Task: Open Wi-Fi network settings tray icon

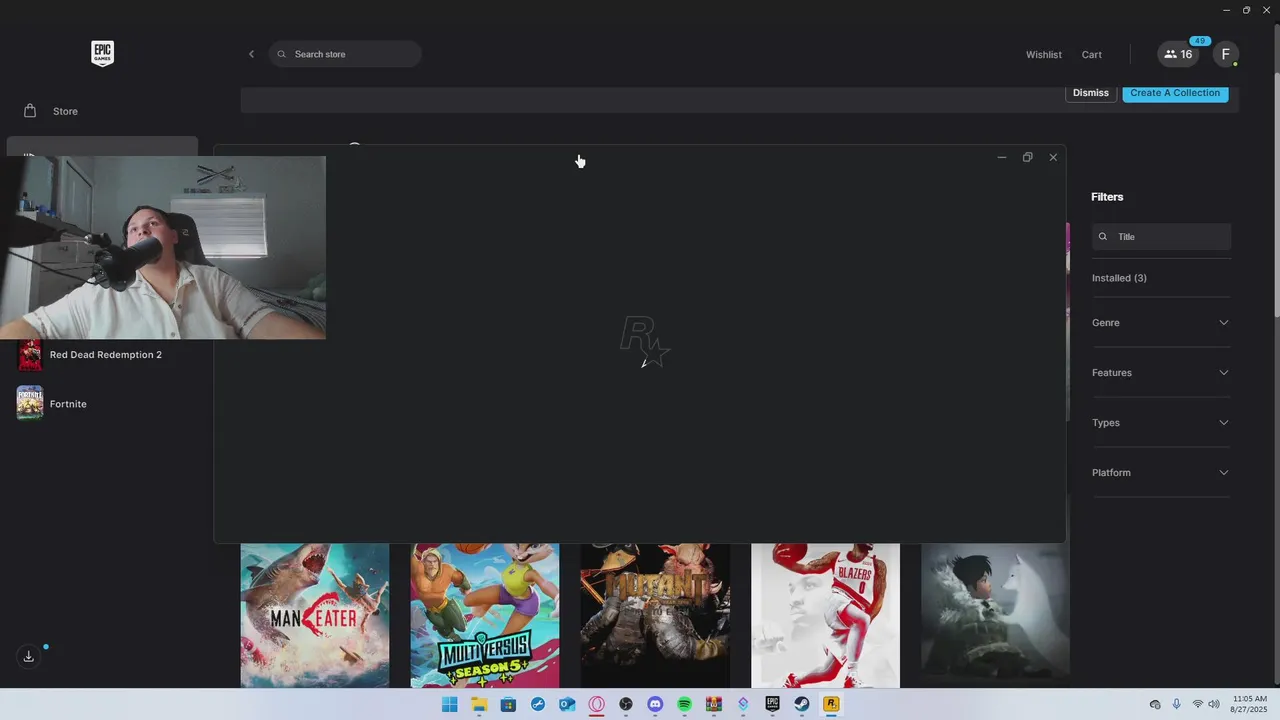Action: point(1197,704)
